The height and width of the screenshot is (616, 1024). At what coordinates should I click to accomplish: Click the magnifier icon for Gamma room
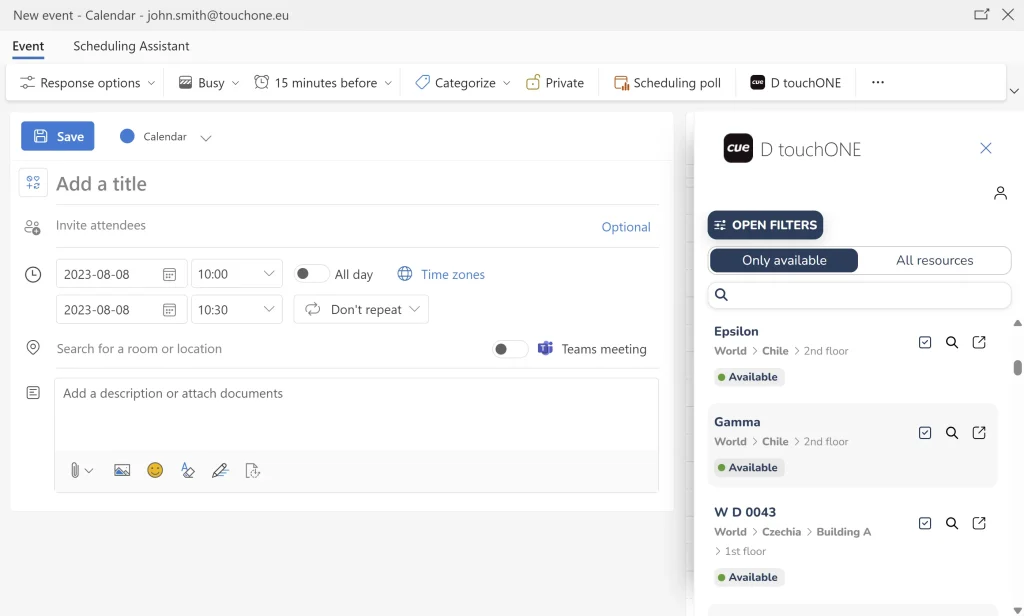point(952,433)
